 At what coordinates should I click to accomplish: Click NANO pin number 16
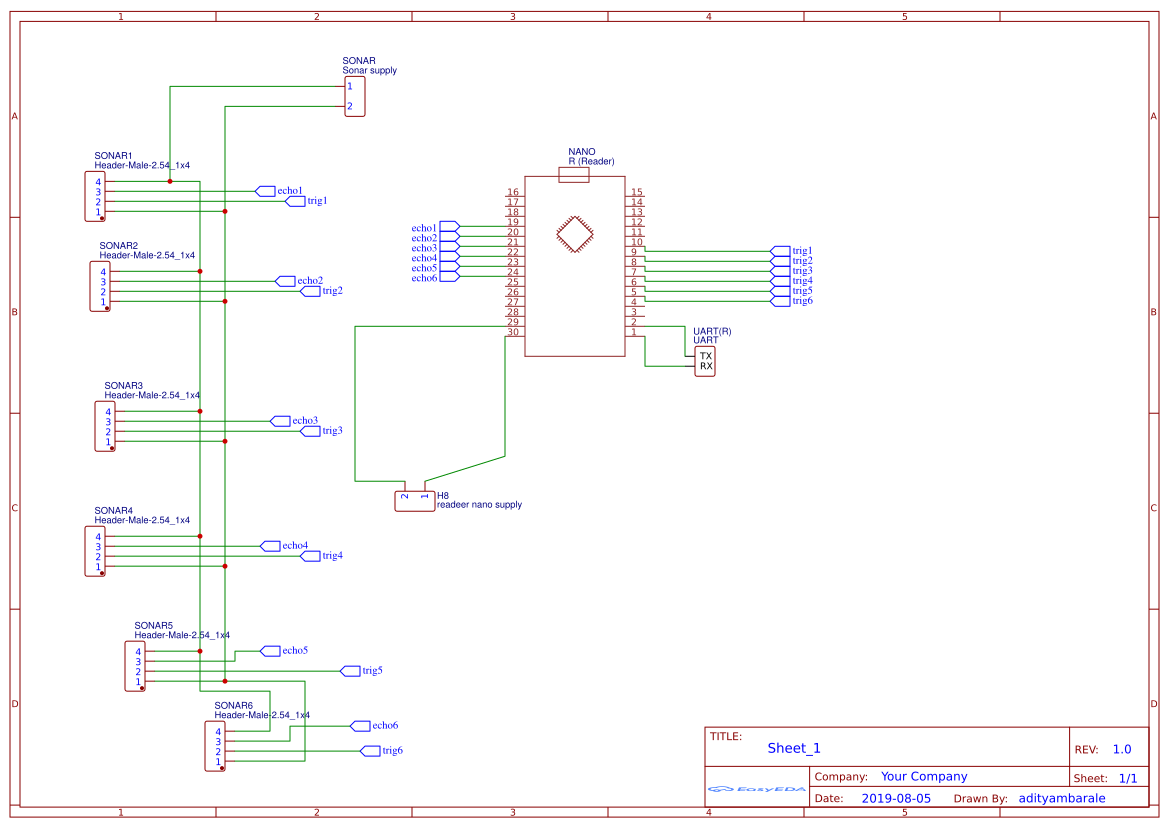click(x=513, y=192)
